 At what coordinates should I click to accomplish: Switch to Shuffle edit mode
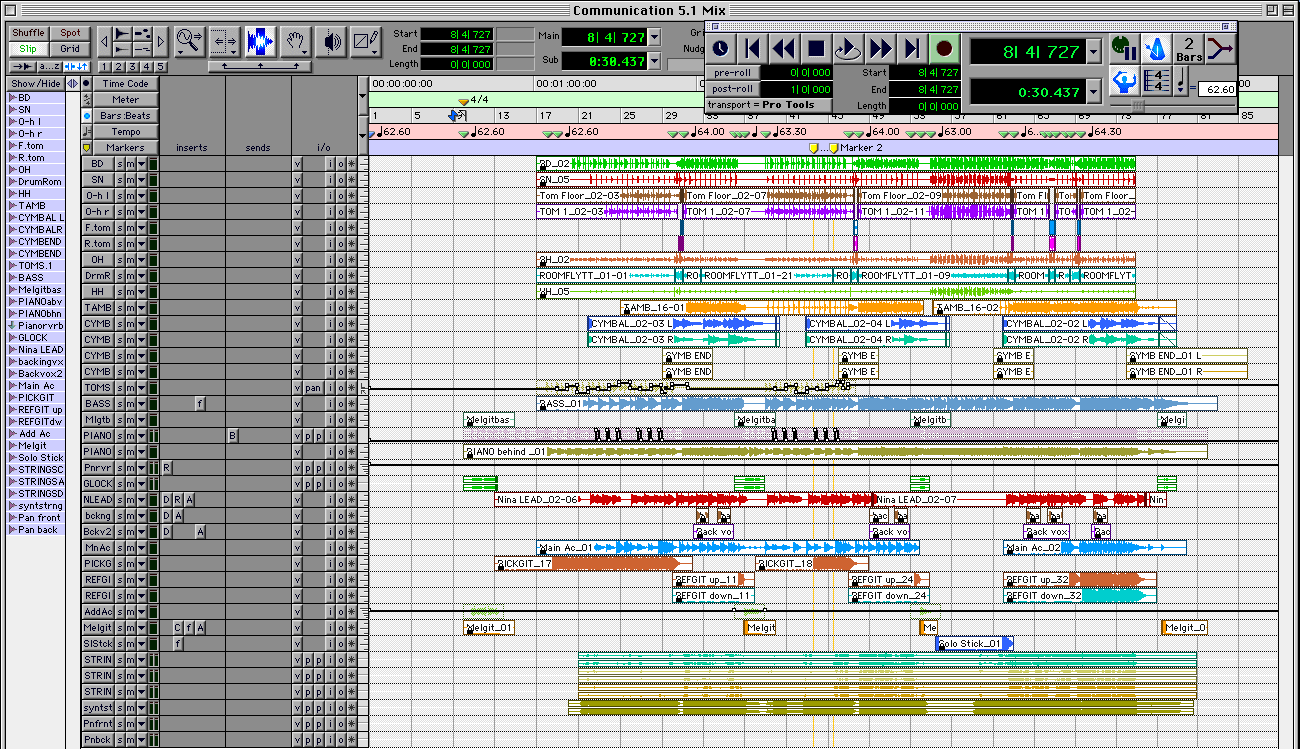pos(27,32)
